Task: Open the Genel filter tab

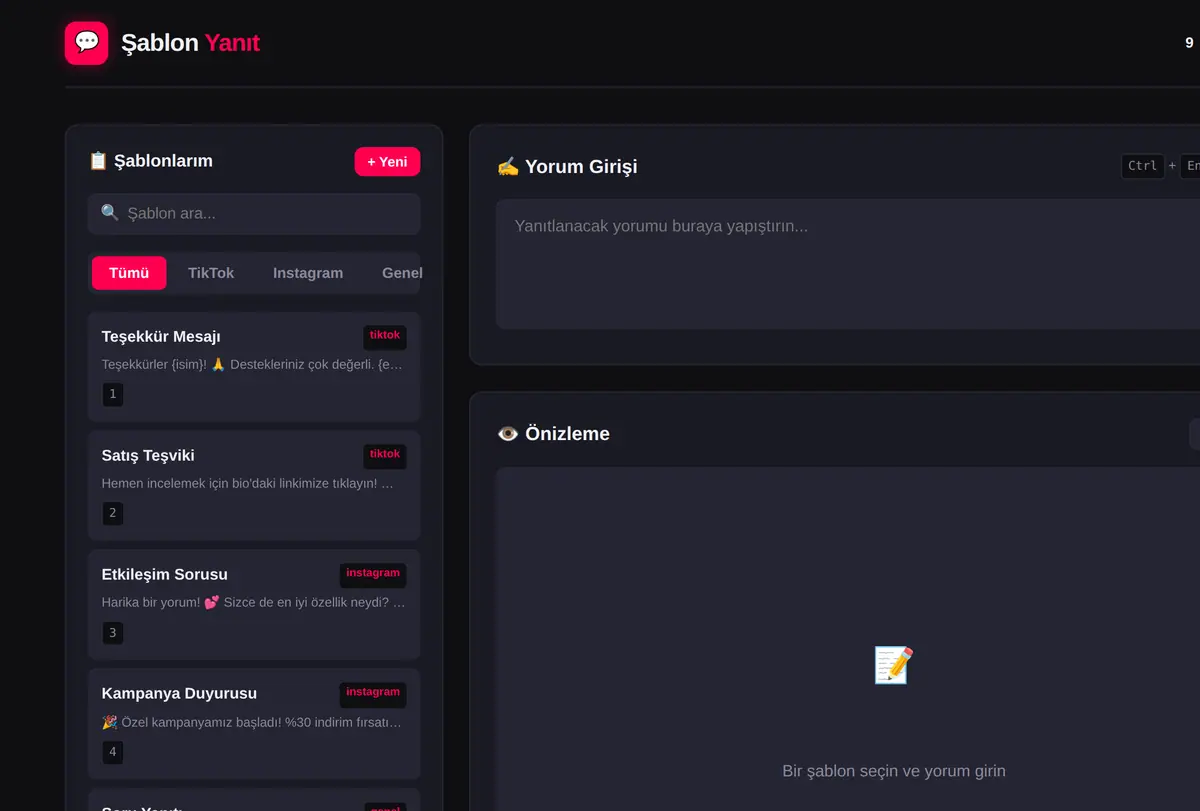Action: (402, 273)
